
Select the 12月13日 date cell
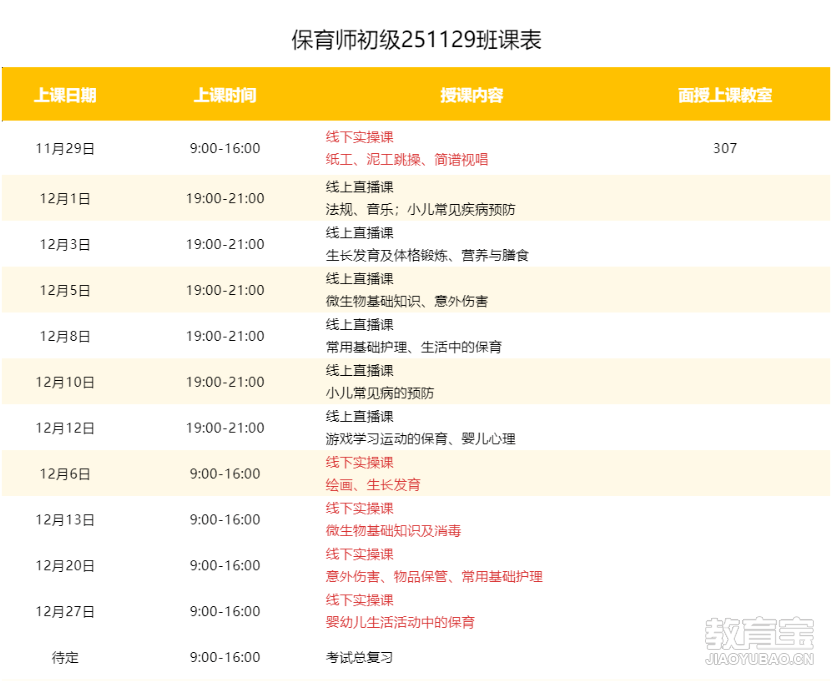tap(65, 520)
